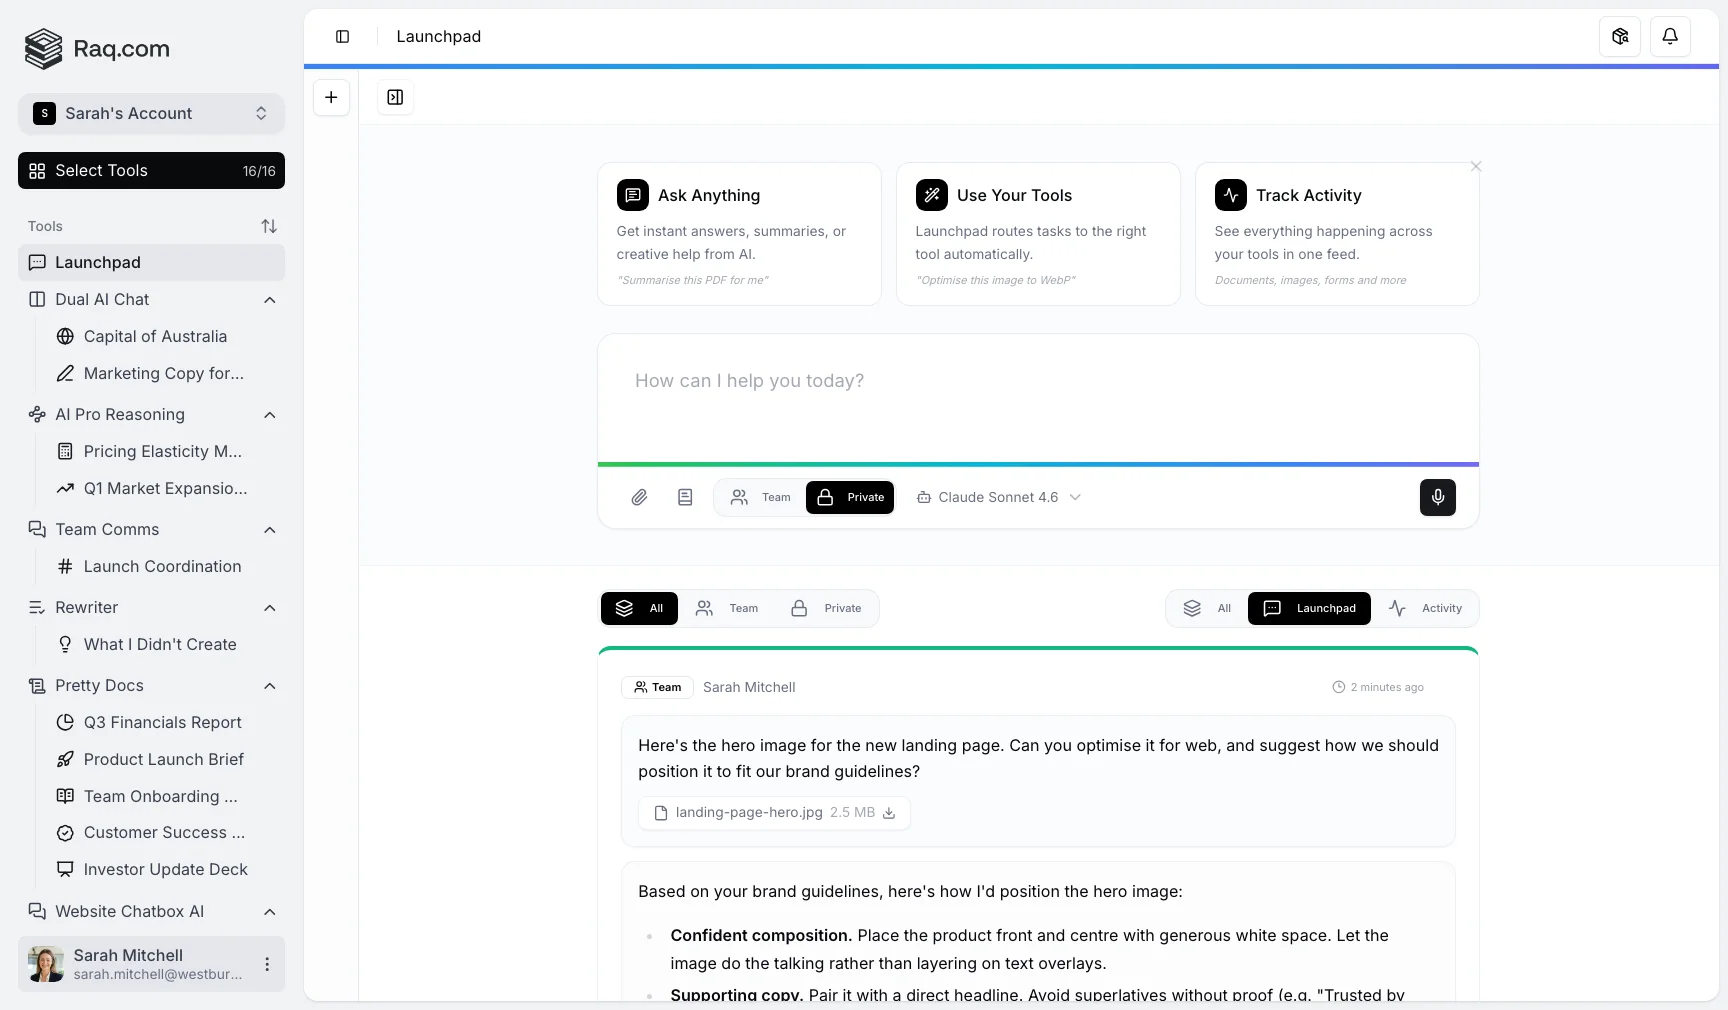1728x1010 pixels.
Task: Download the landing-page-hero.jpg attachment
Action: tap(889, 813)
